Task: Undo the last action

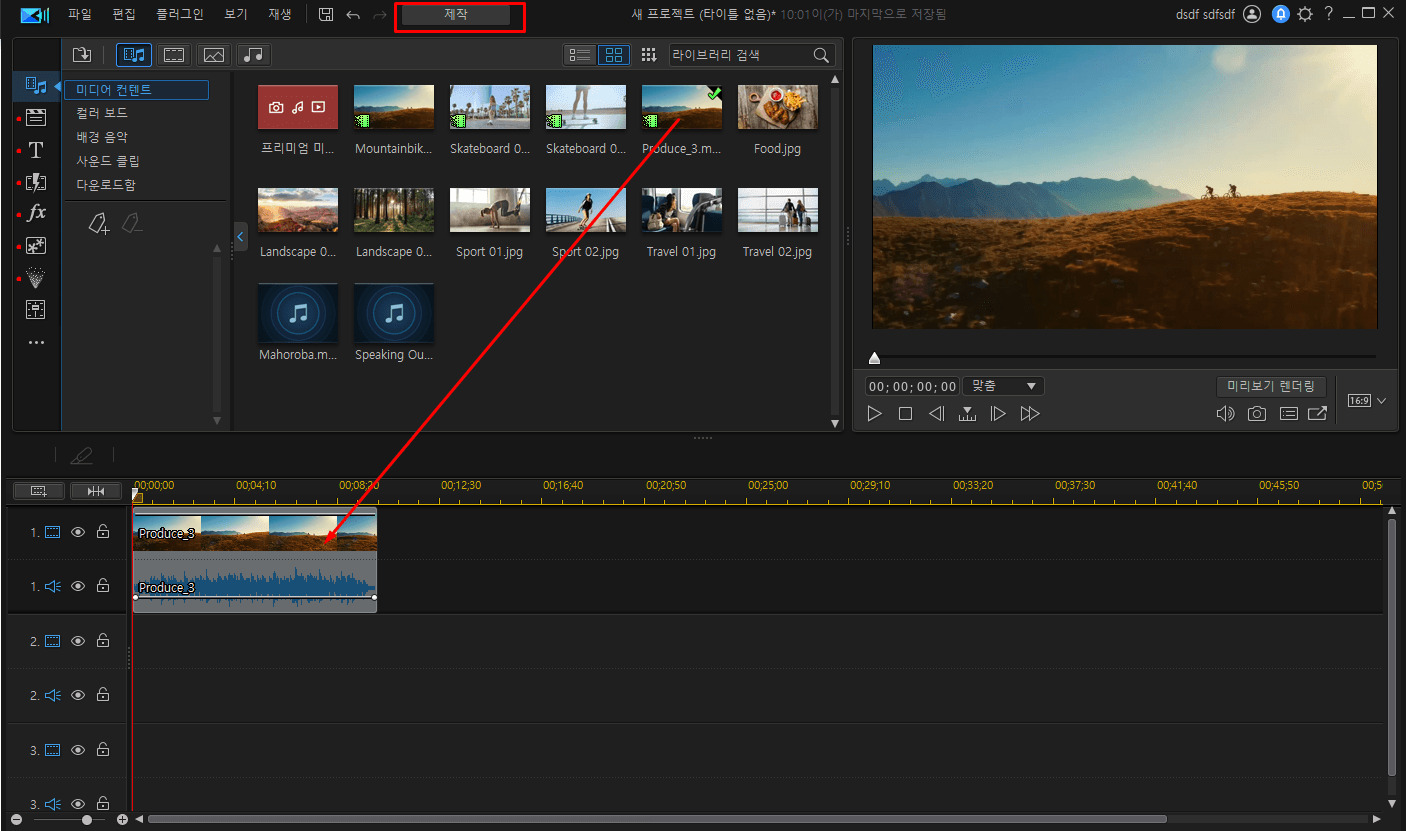Action: pos(353,14)
